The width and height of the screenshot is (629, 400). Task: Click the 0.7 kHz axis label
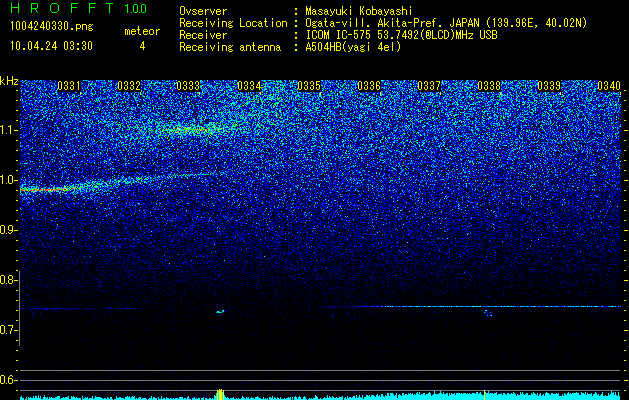(x=8, y=330)
